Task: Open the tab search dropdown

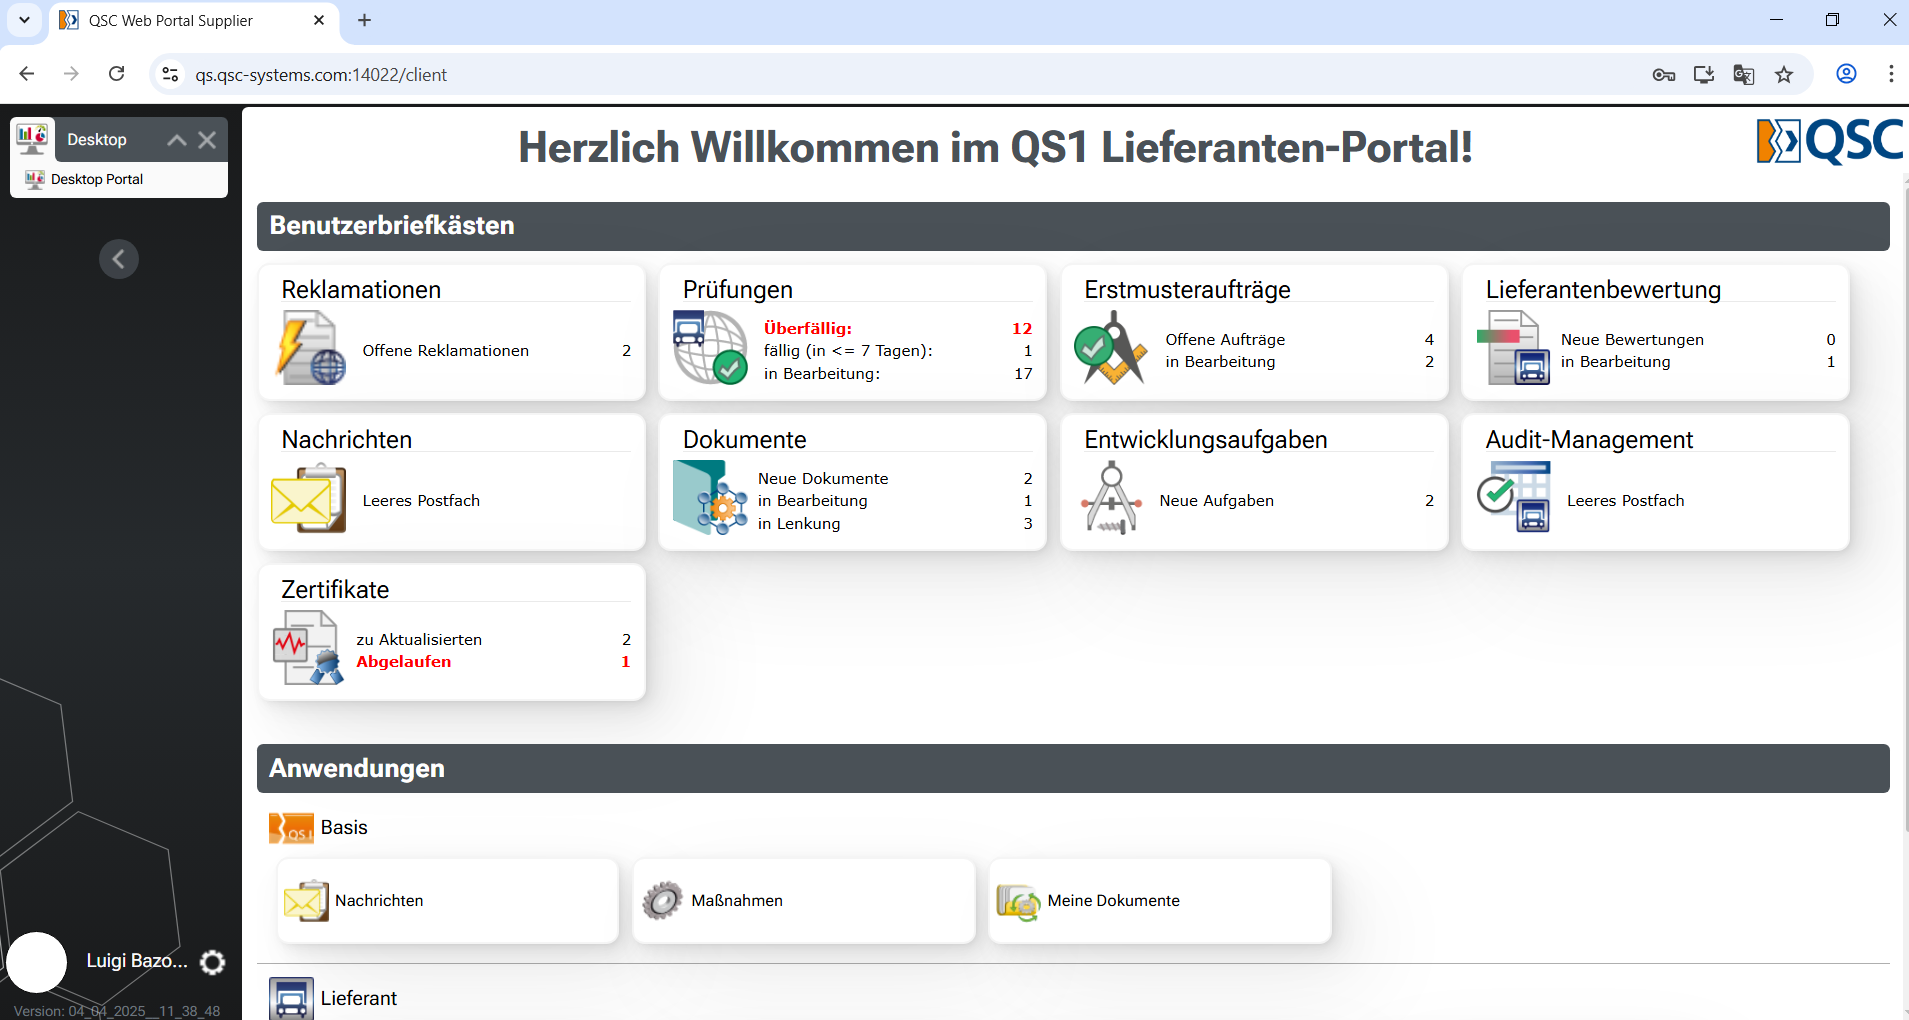Action: click(24, 20)
